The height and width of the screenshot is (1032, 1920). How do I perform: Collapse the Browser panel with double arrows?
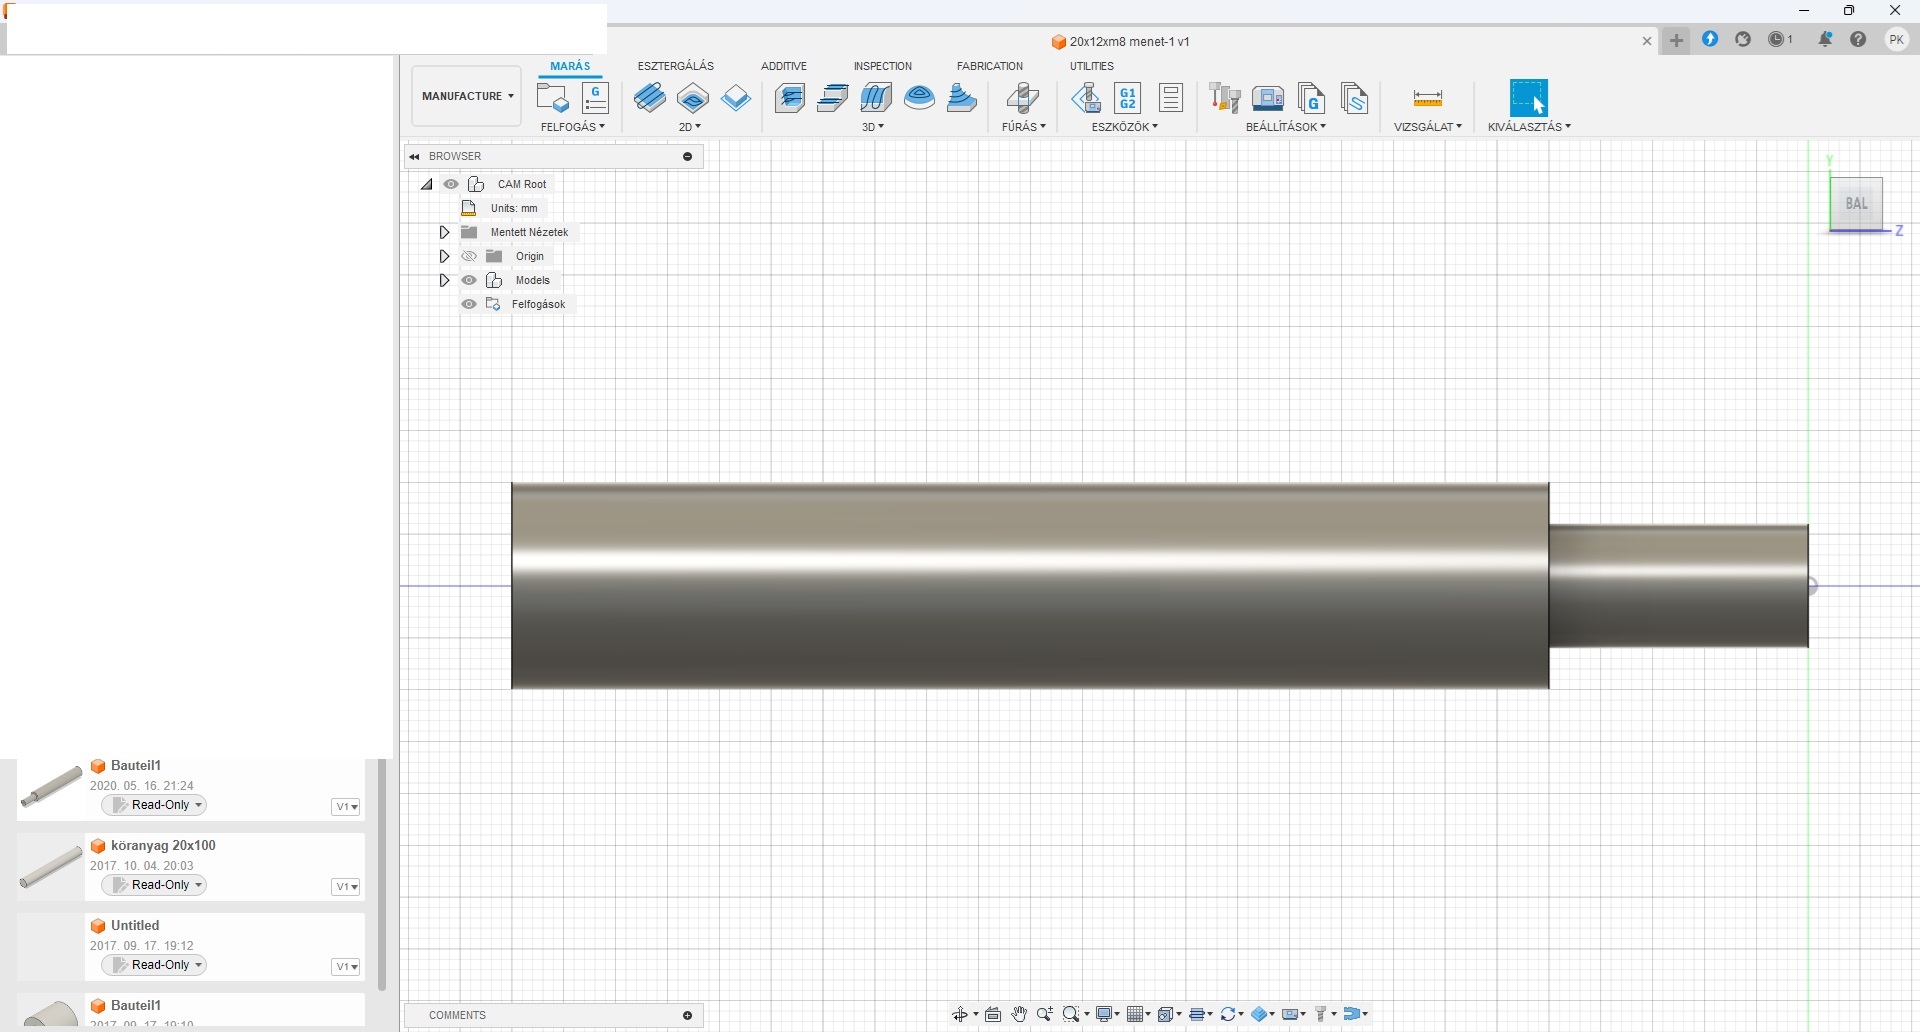pos(414,157)
